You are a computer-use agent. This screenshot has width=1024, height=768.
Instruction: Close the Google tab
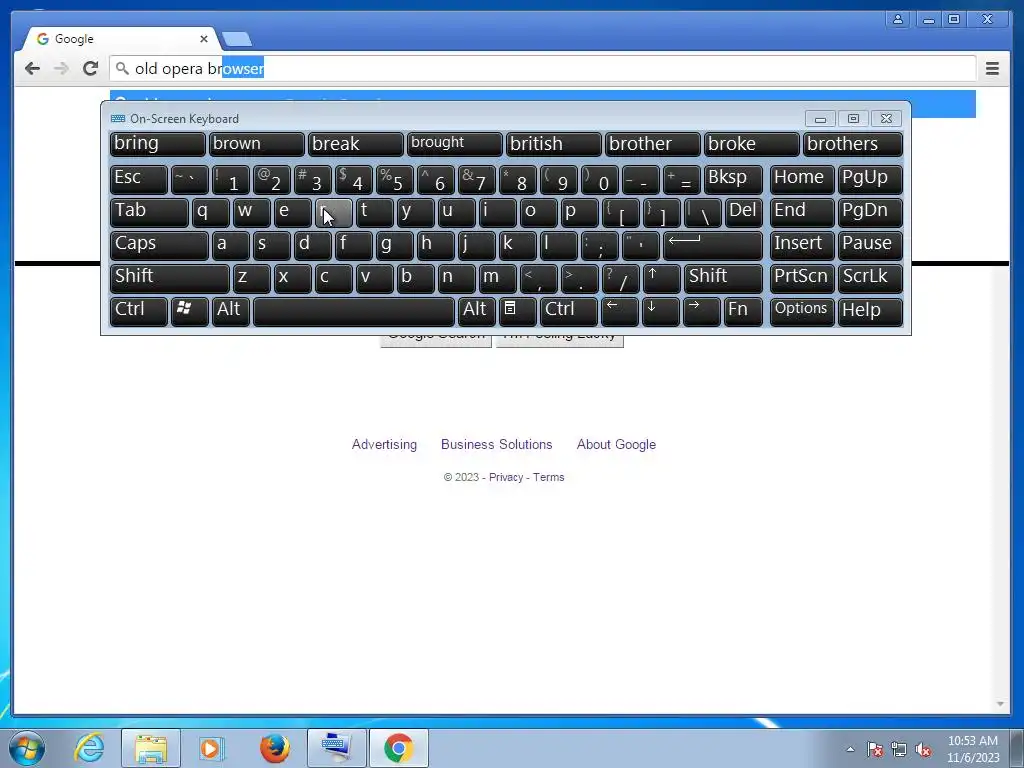(x=204, y=39)
